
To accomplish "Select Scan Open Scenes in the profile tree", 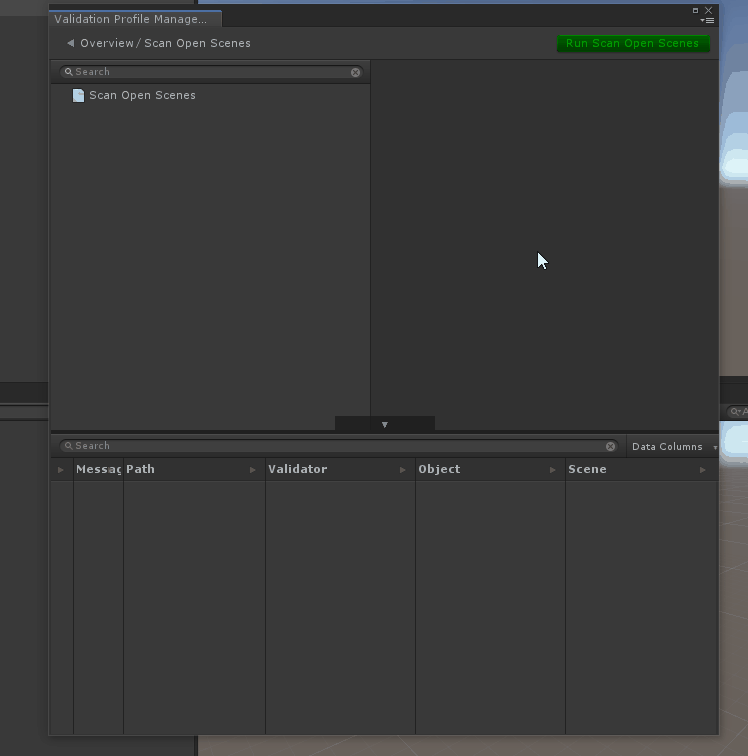I will click(x=142, y=96).
